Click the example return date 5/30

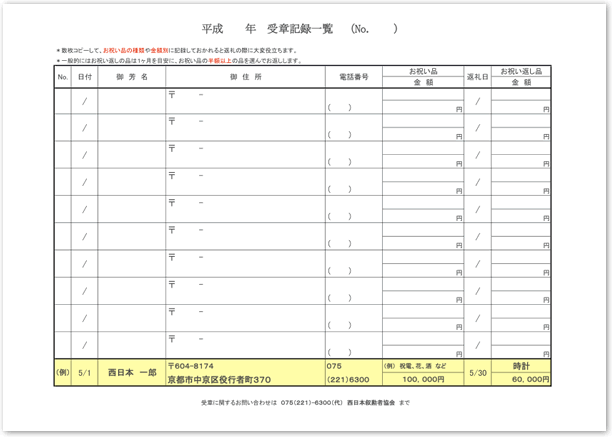click(478, 373)
